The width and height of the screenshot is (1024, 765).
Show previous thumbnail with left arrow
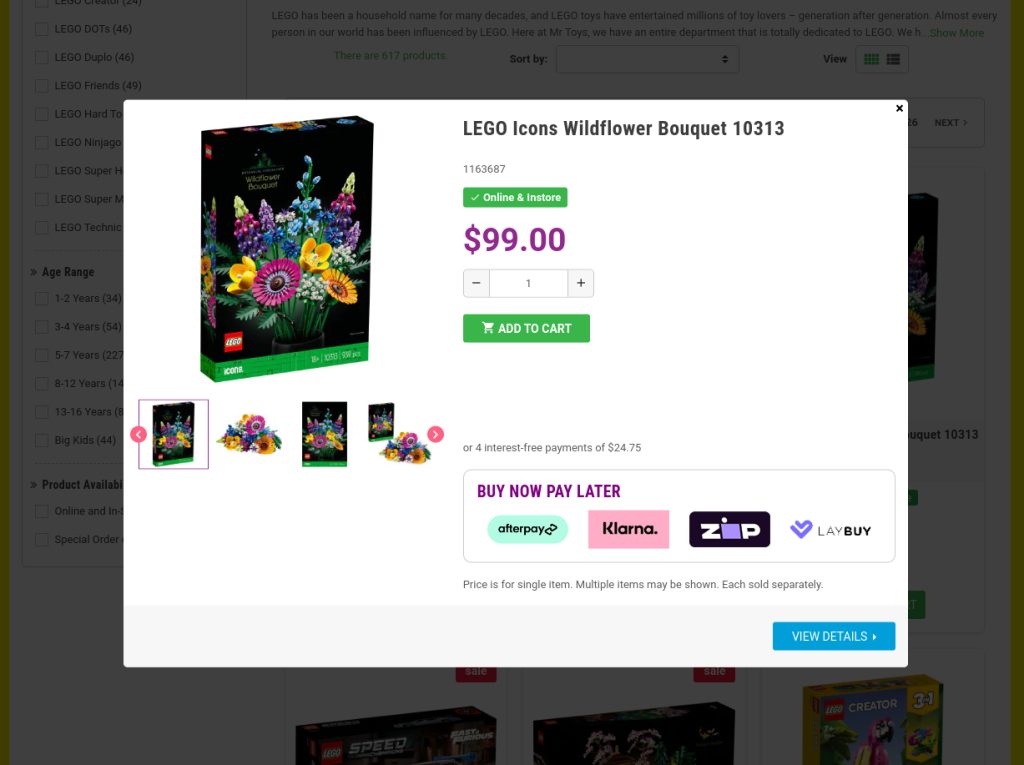point(138,434)
